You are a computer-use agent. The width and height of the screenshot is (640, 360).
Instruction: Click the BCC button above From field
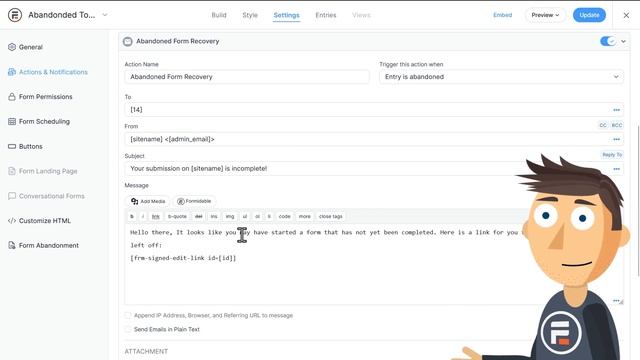pyautogui.click(x=617, y=125)
